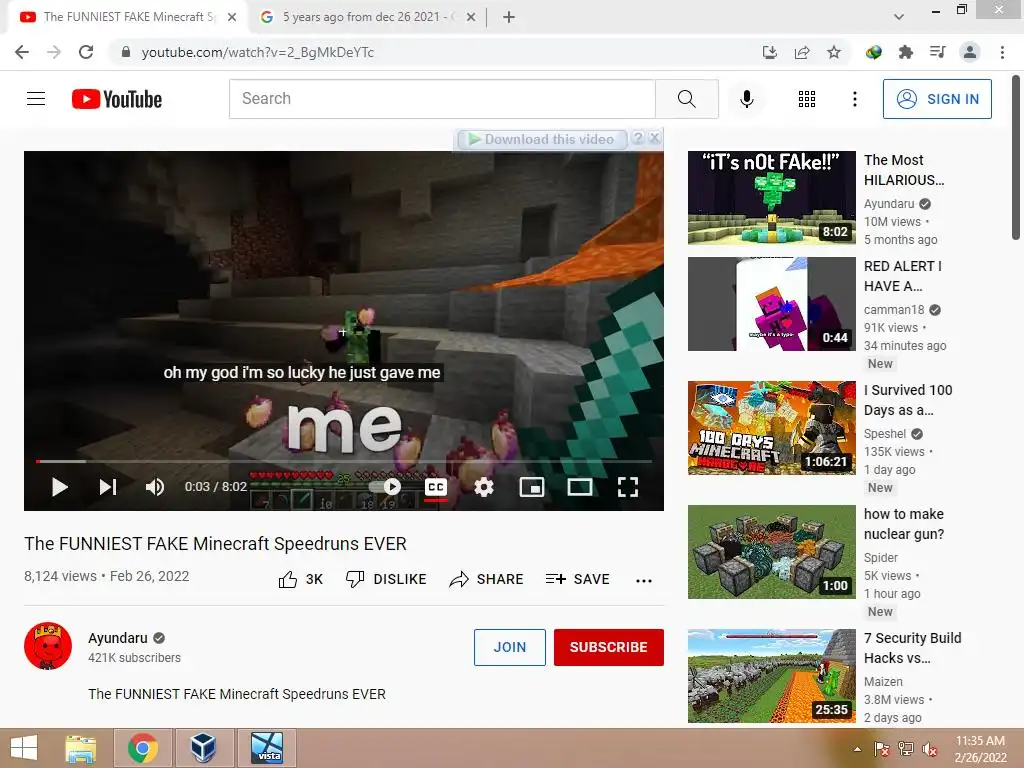Click the JOIN membership button
Screen dimensions: 1024x768
509,647
